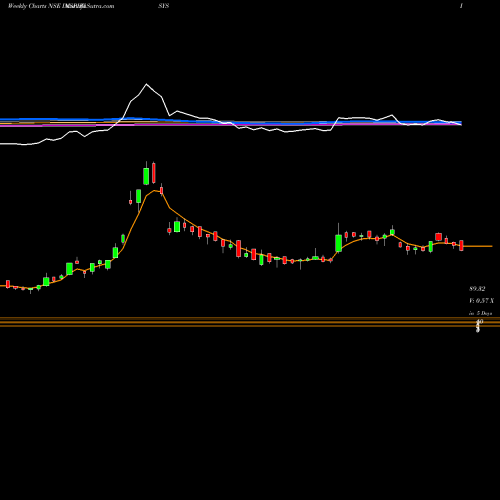Click the tall green candle at the price peak
This screenshot has width=500, height=500.
tap(146, 176)
